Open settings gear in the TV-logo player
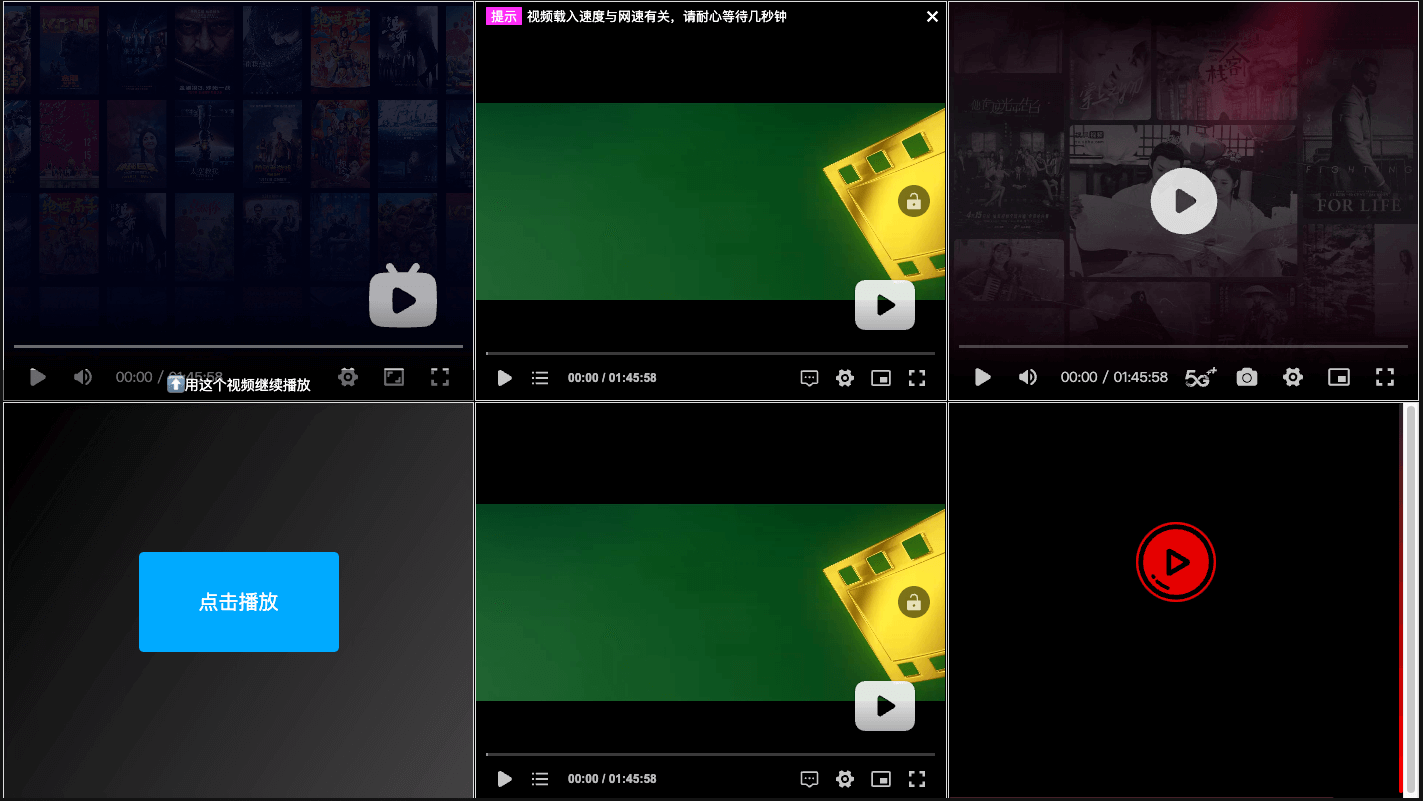 click(348, 377)
